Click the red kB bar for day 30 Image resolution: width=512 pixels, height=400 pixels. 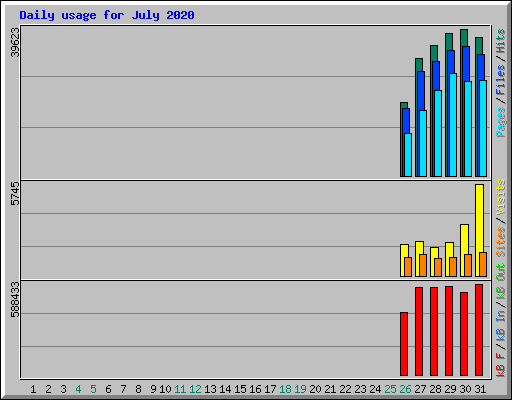(464, 334)
